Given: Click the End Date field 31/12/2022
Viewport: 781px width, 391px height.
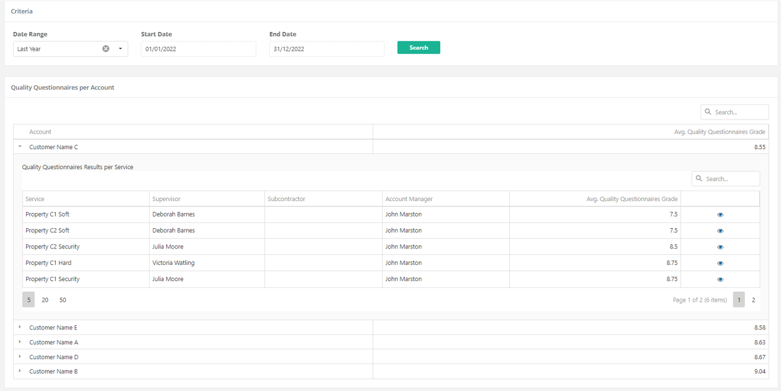Looking at the screenshot, I should [327, 49].
